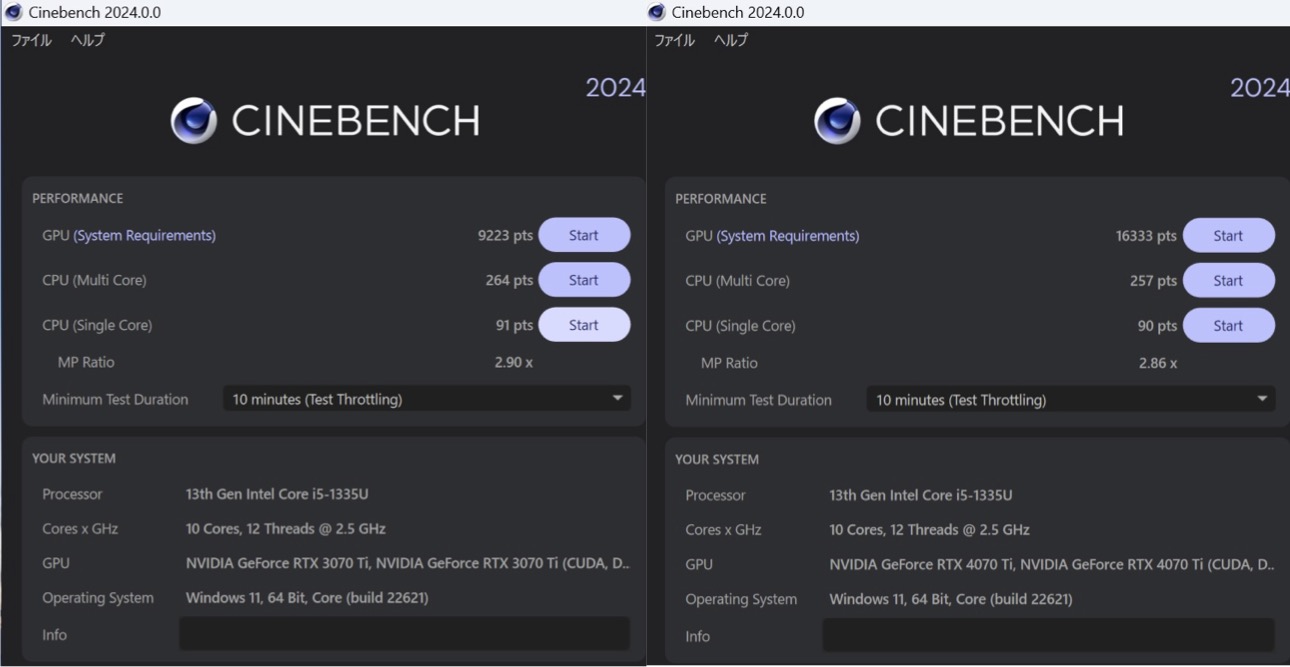Select the 90 pts single core score
This screenshot has height=667, width=1290.
1157,326
